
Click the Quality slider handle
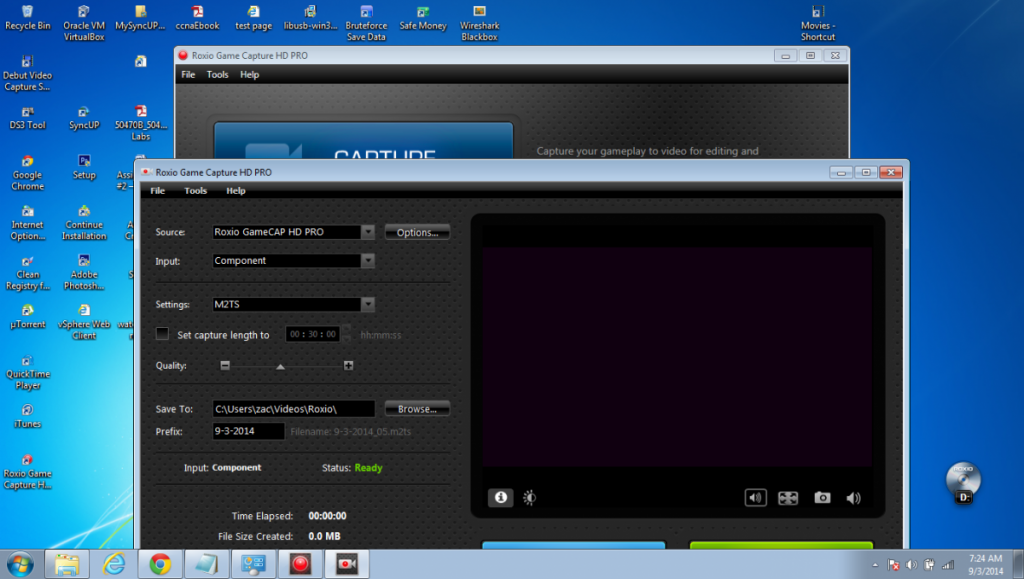[x=280, y=367]
